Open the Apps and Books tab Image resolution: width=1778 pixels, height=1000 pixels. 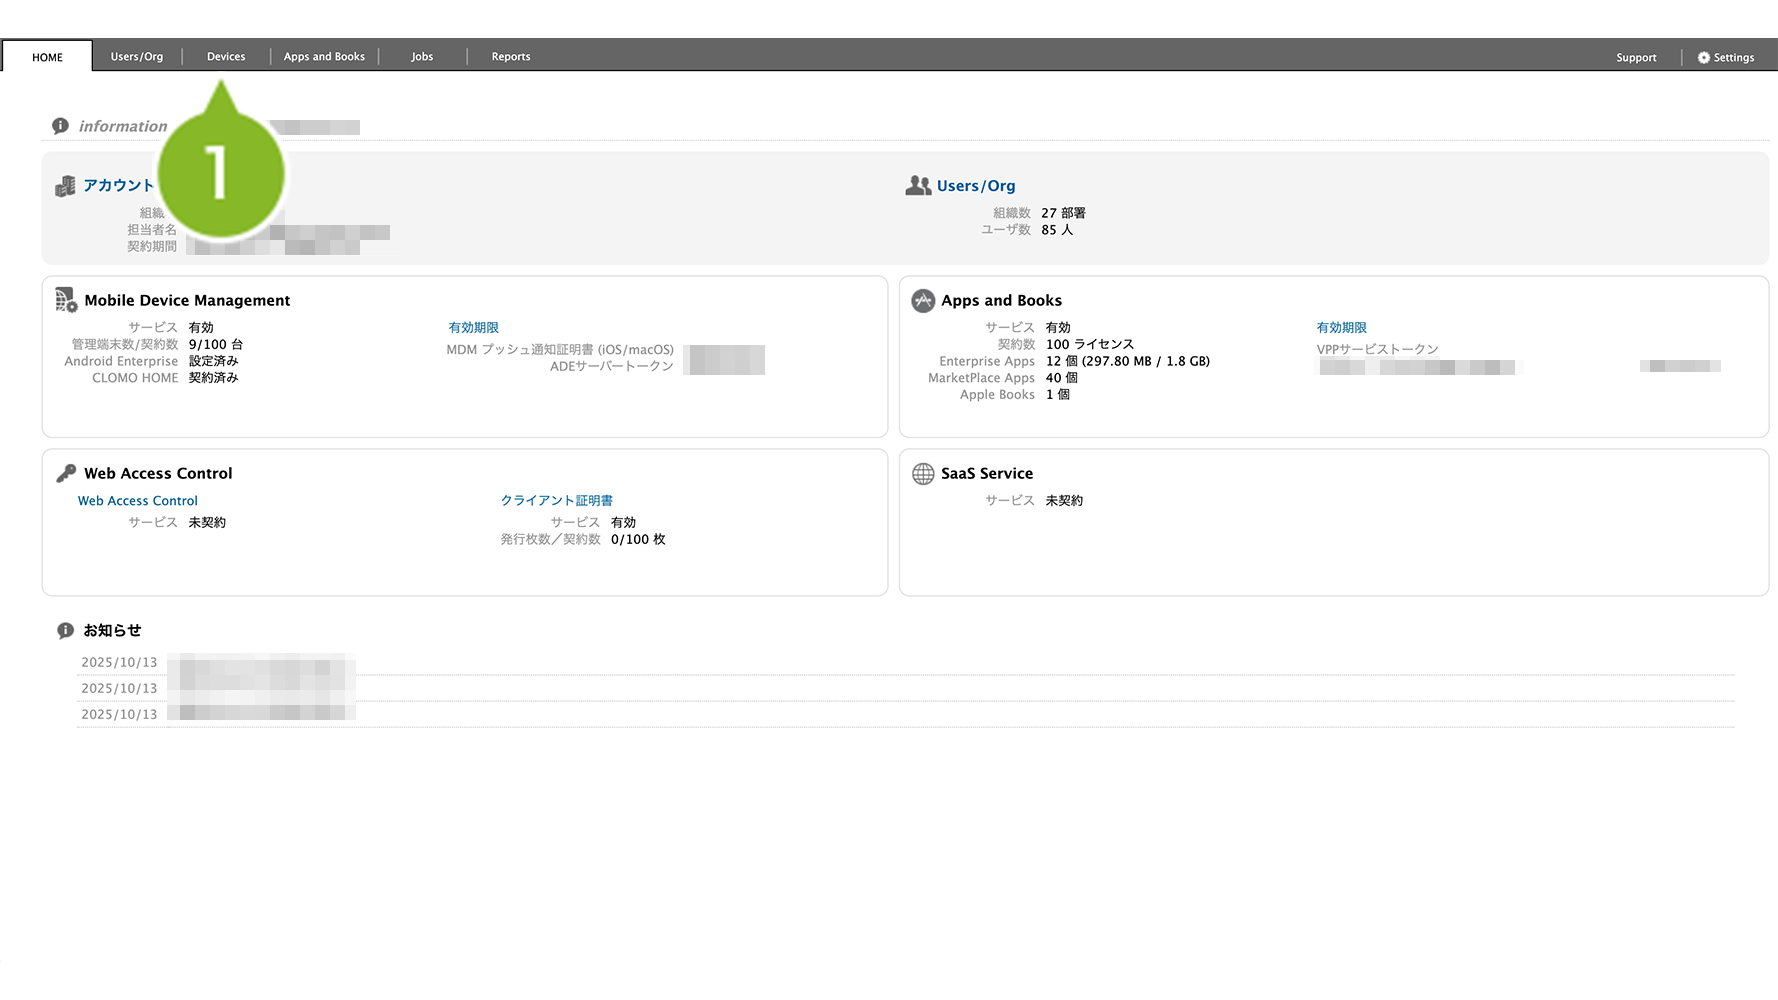(324, 57)
